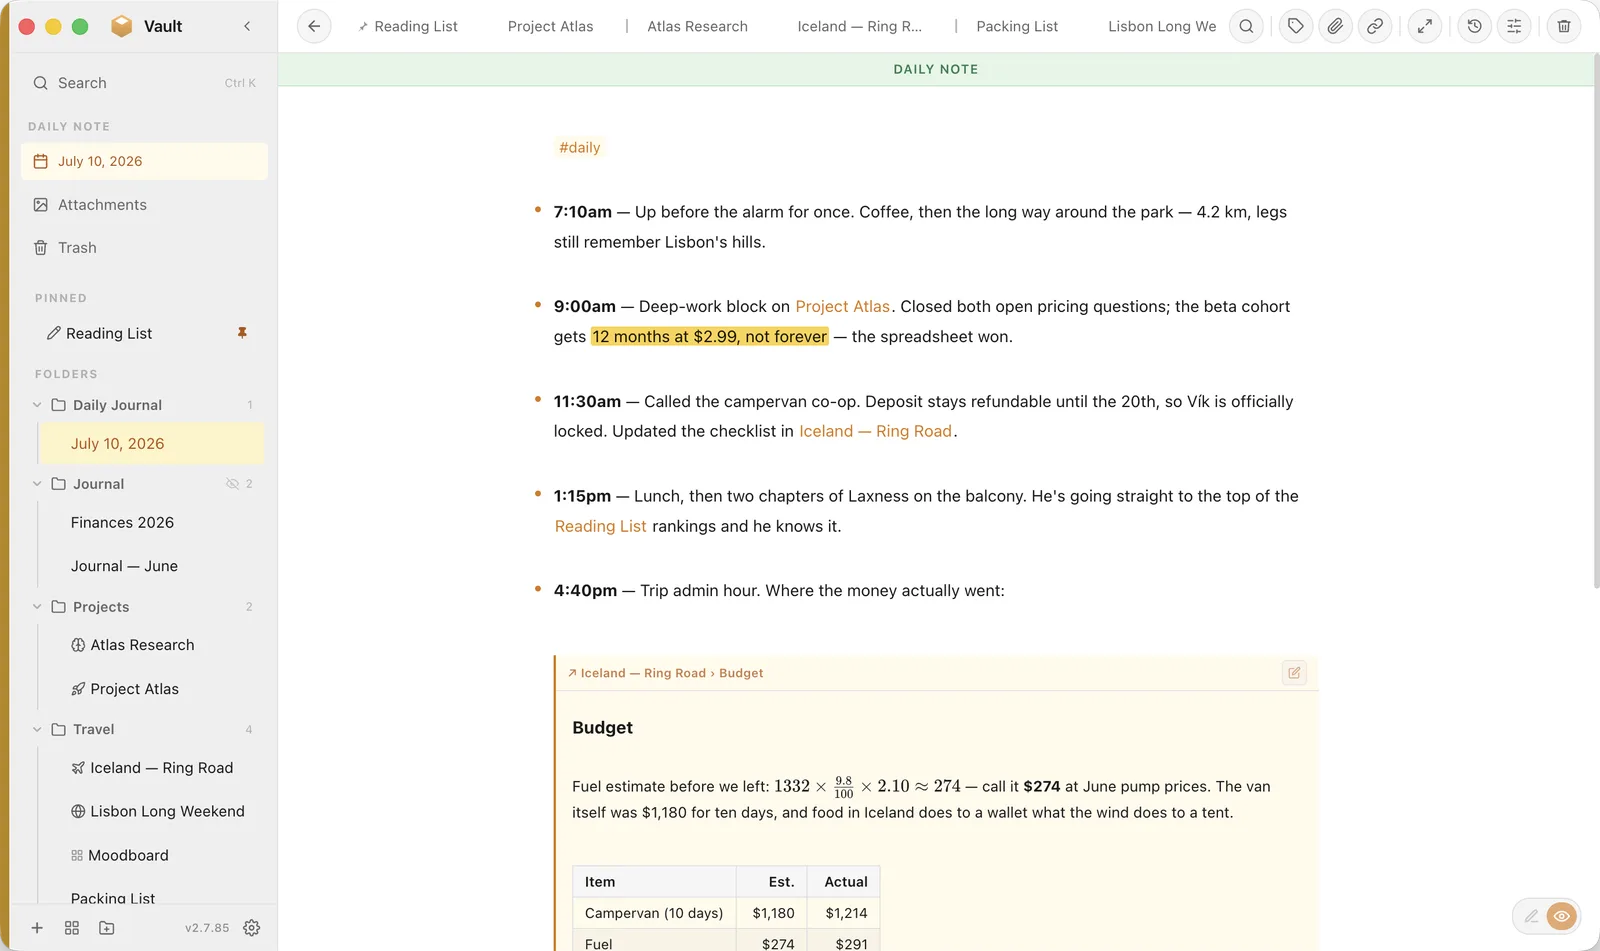
Task: Click the macOS green maximize button
Action: (x=80, y=27)
